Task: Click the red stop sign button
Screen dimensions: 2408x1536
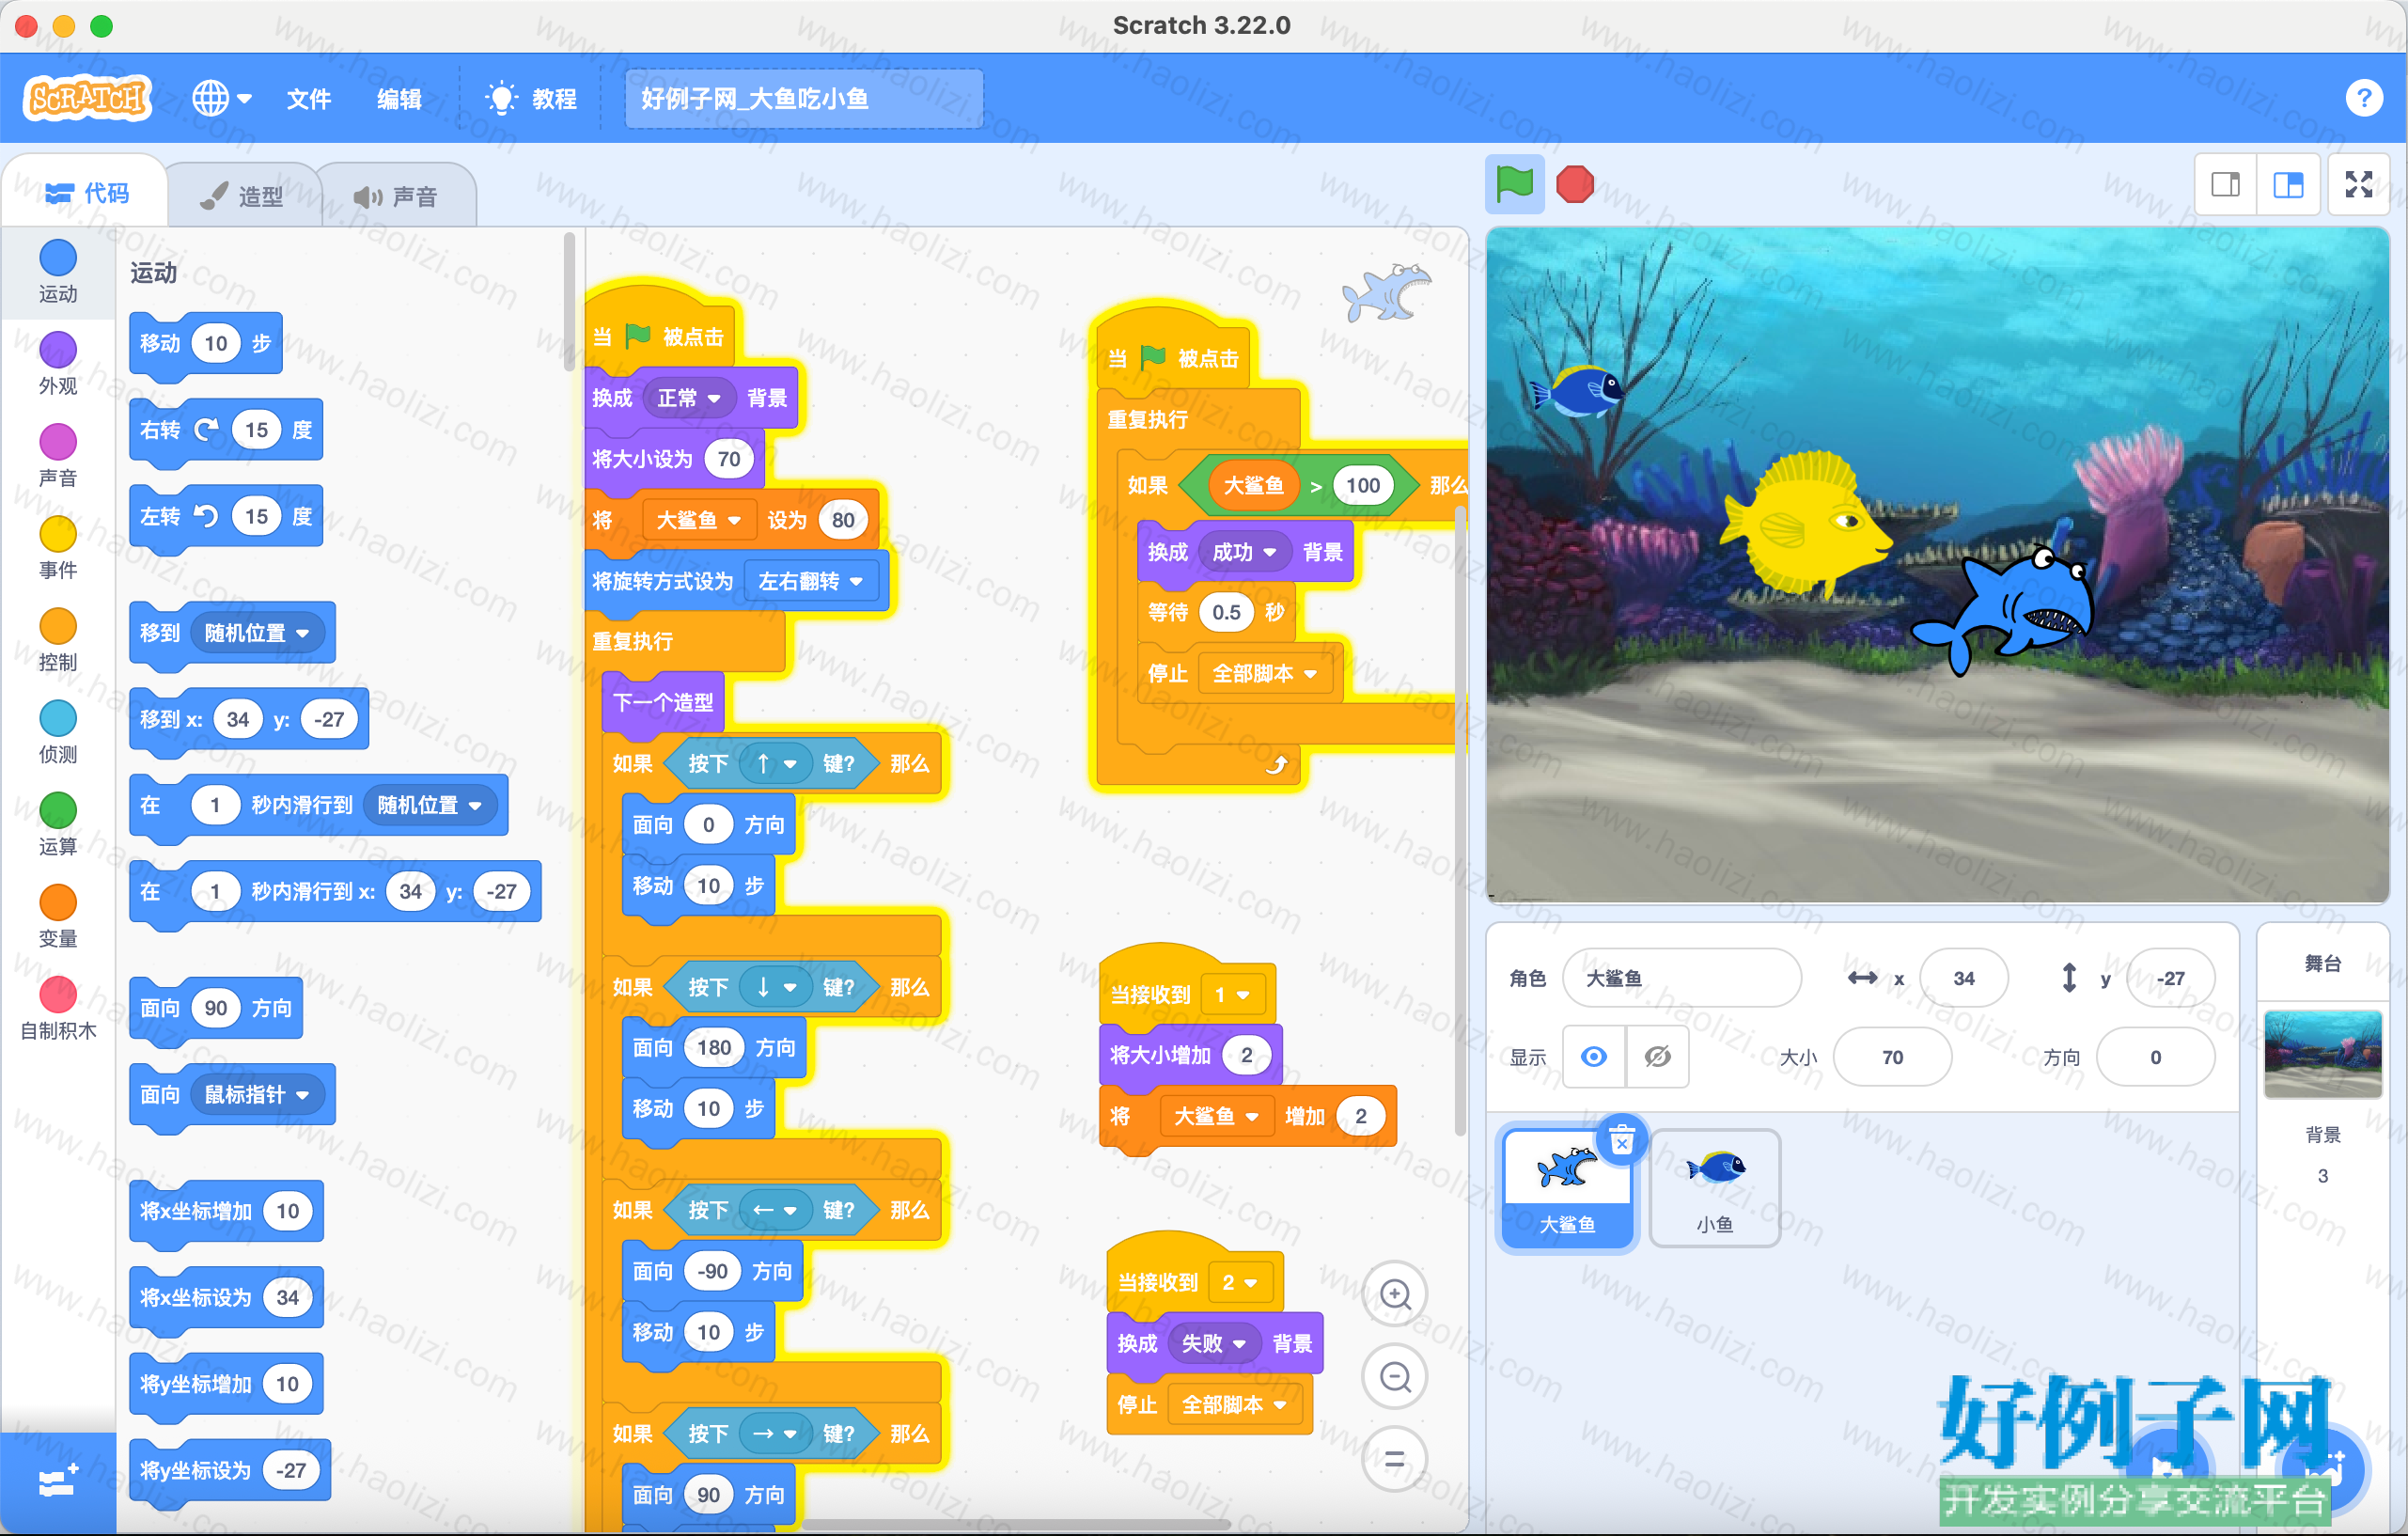Action: pos(1575,184)
